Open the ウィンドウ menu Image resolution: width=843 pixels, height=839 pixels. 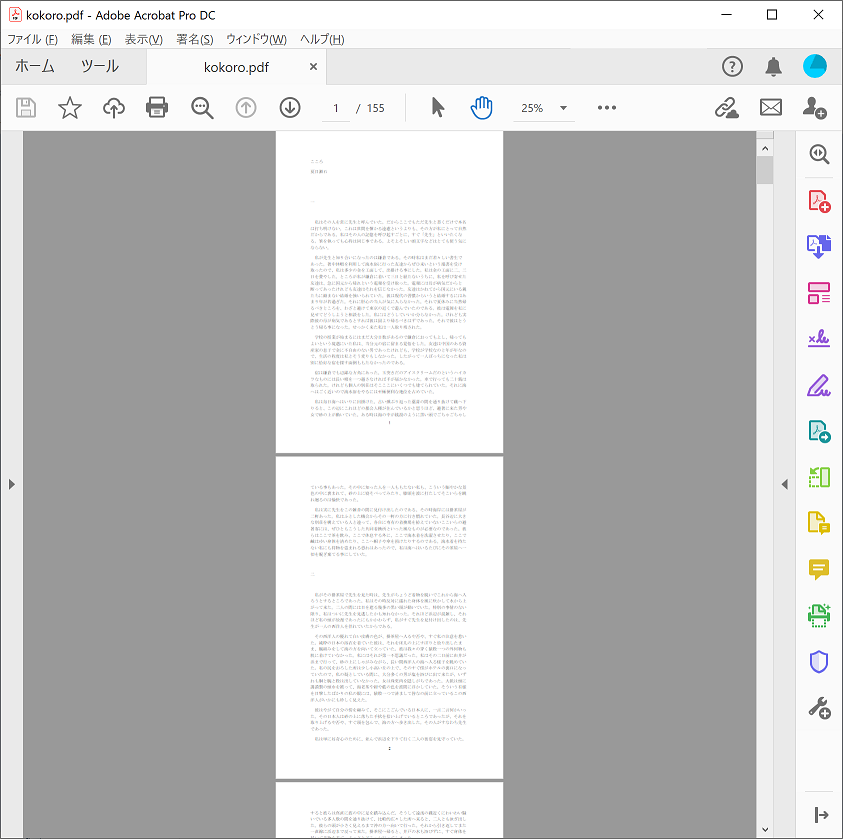coord(256,39)
